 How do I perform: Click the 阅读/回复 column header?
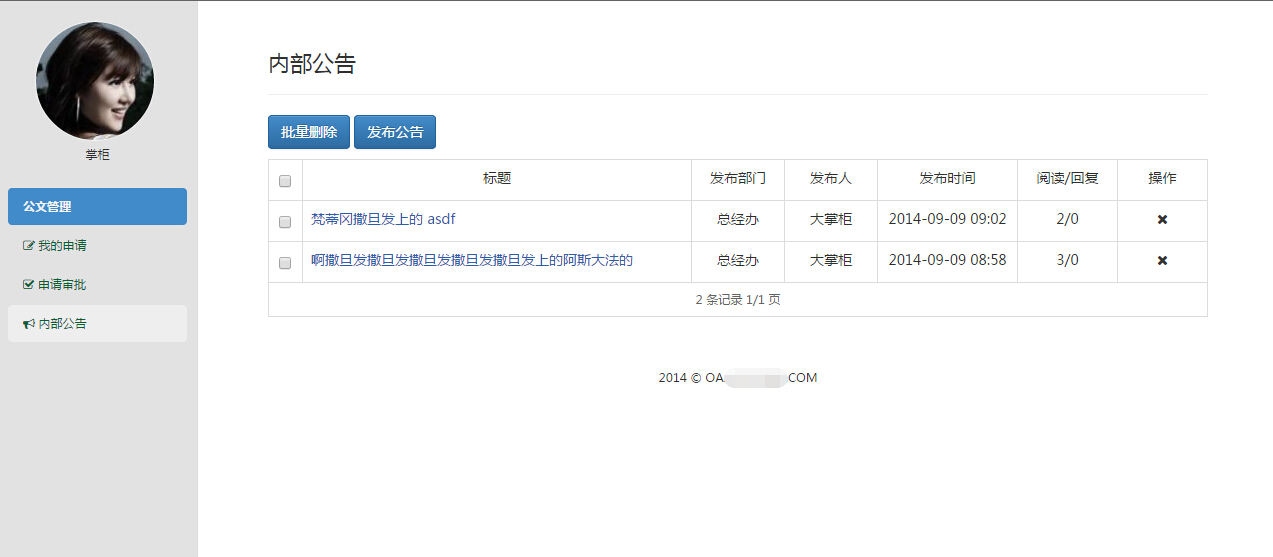(1067, 179)
